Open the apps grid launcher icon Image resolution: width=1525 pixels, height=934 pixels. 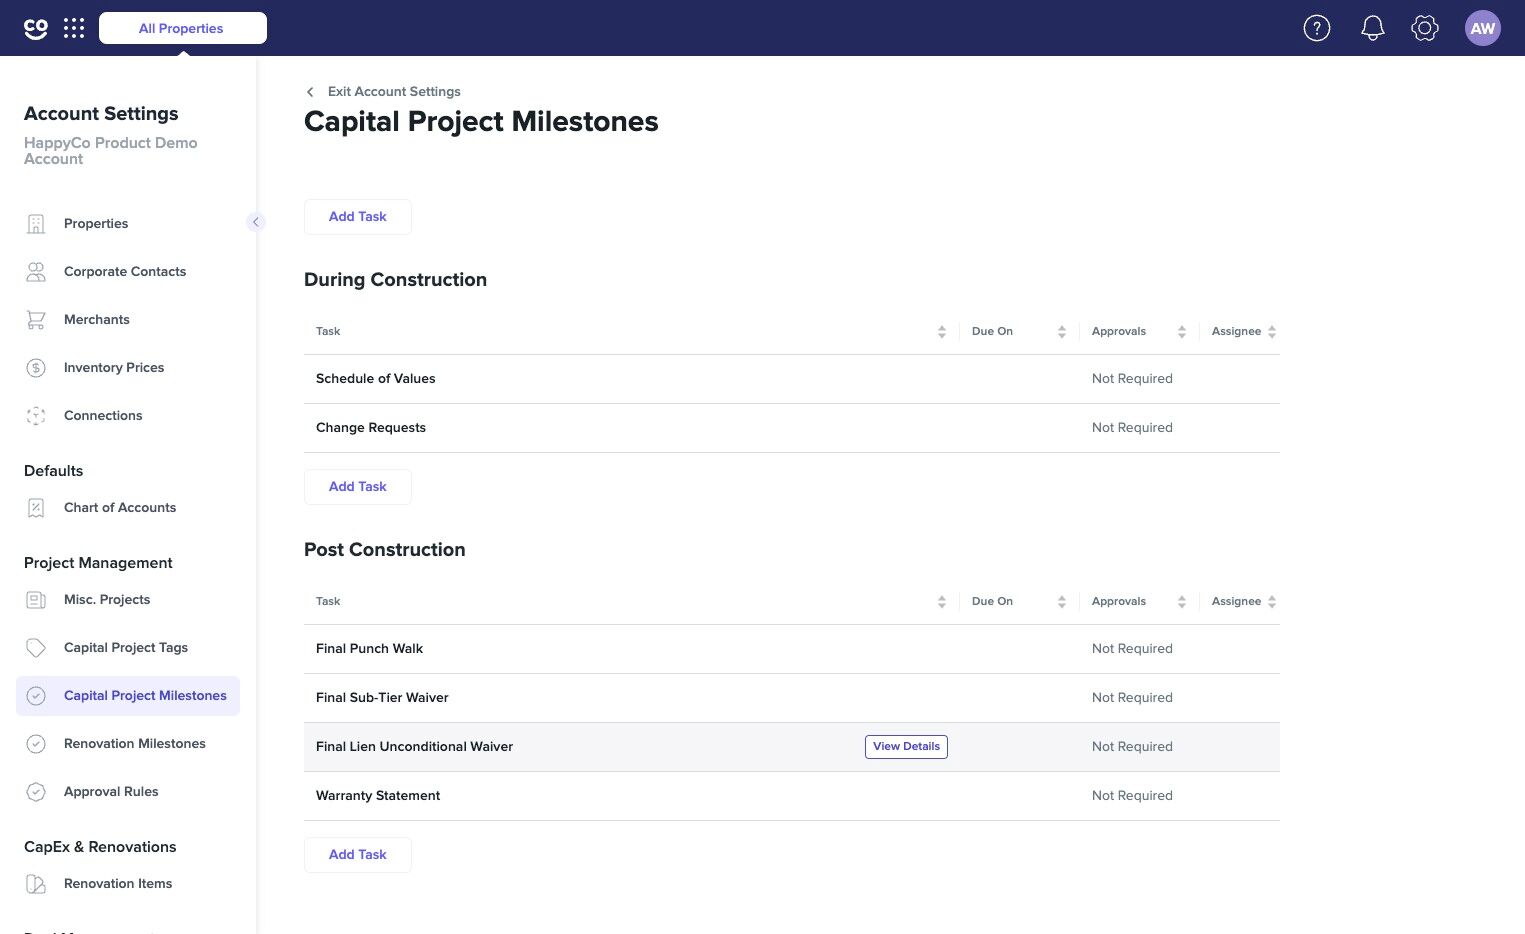[74, 28]
